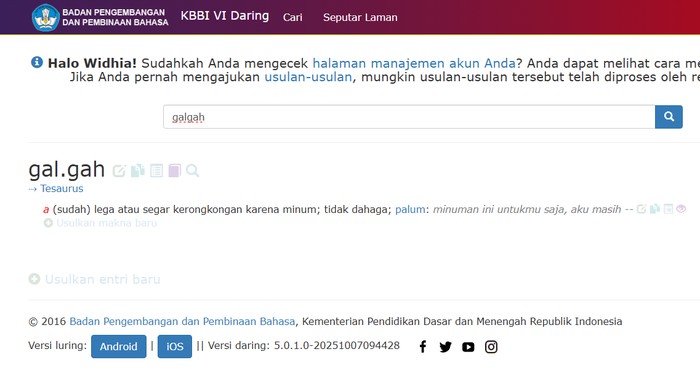This screenshot has height=381, width=700.
Task: Open the Seputar Laman menu item
Action: tap(360, 17)
